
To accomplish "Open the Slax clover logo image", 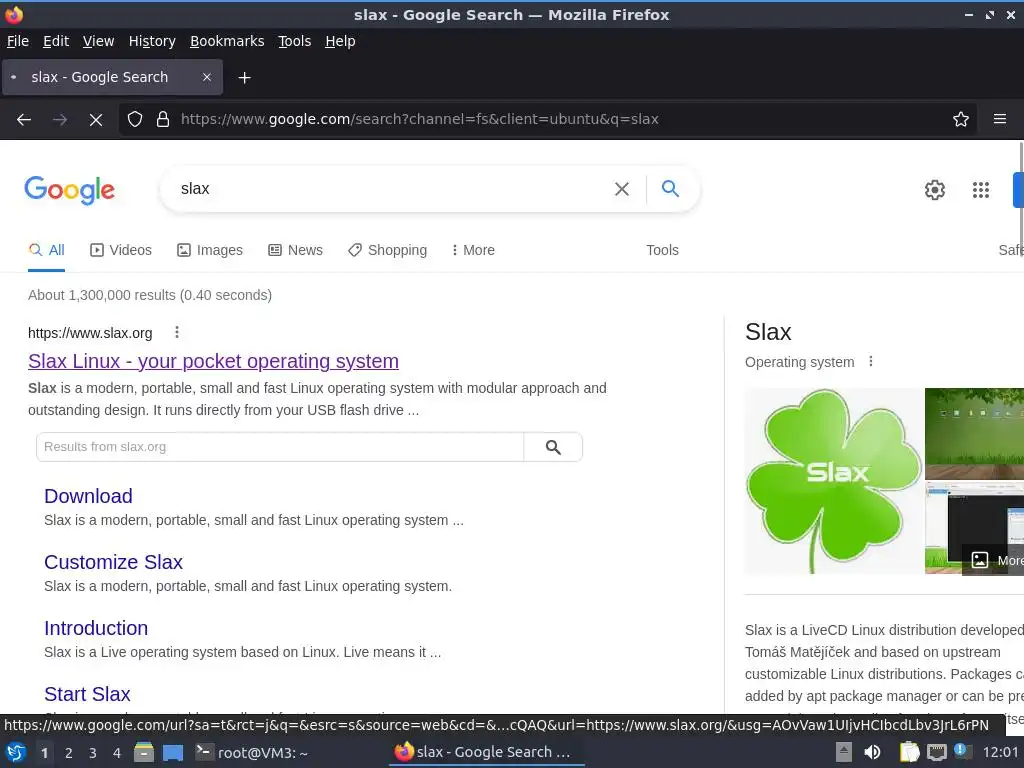I will tap(834, 481).
